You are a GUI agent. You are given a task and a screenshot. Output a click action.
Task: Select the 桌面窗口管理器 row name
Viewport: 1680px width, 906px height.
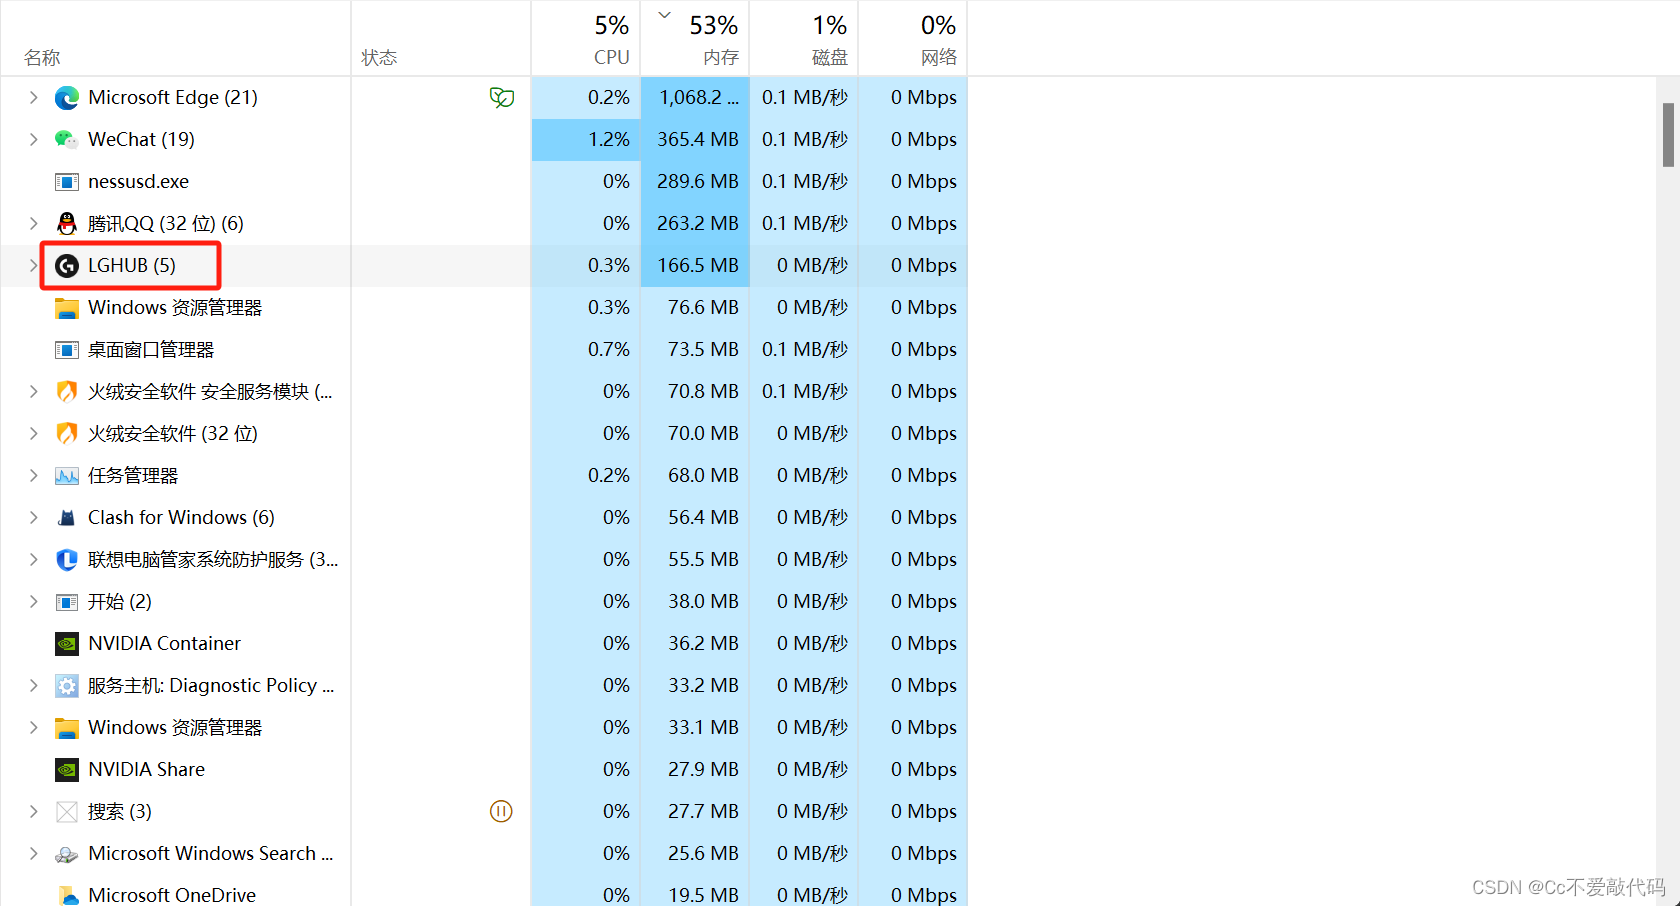(151, 350)
